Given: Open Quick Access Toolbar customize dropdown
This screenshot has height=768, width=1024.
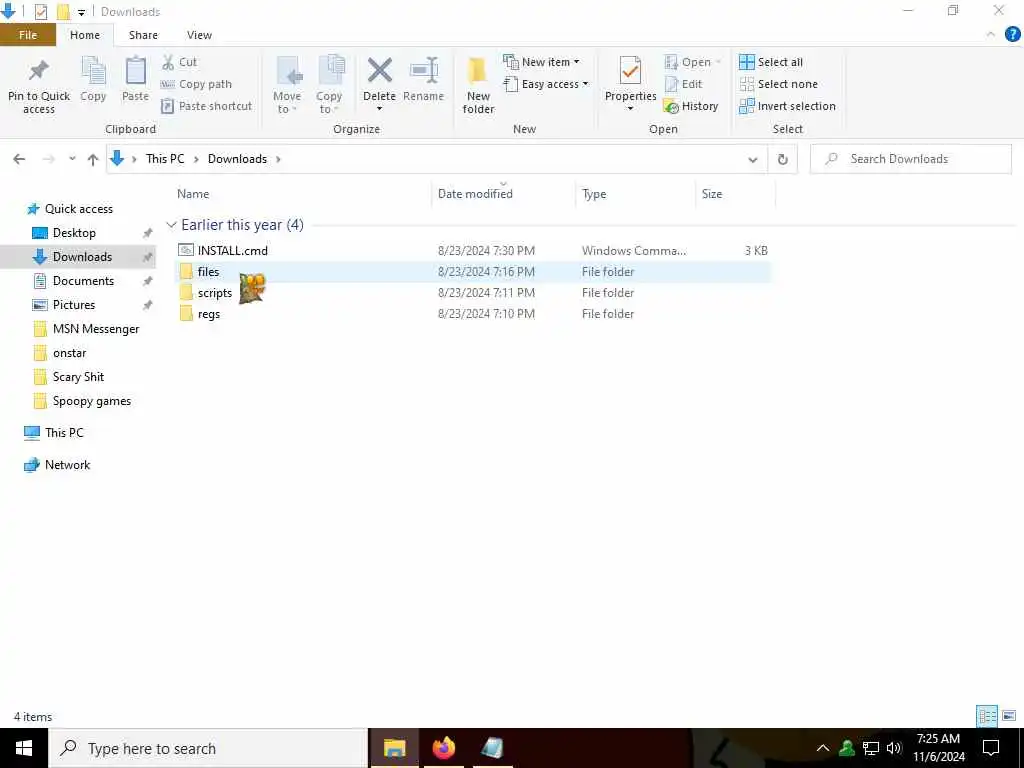Looking at the screenshot, I should (81, 12).
